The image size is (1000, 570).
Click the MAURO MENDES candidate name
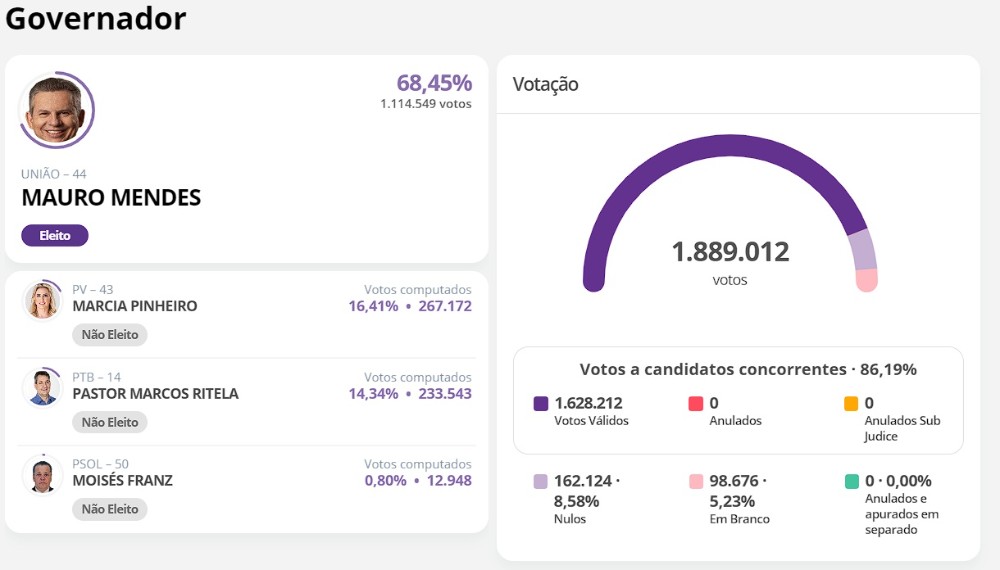pos(111,198)
